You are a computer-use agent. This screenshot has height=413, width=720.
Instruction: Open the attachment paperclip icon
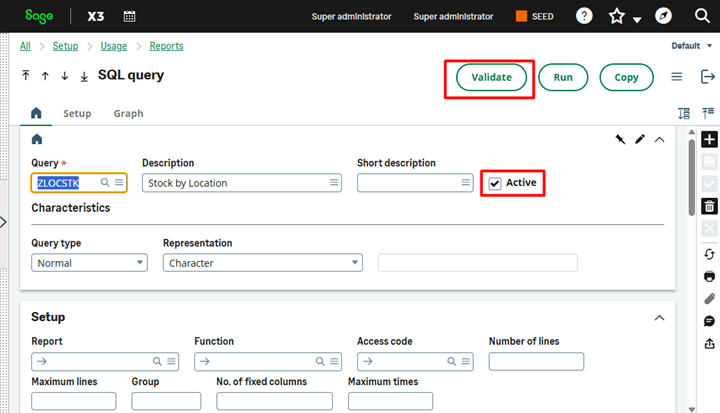(709, 299)
